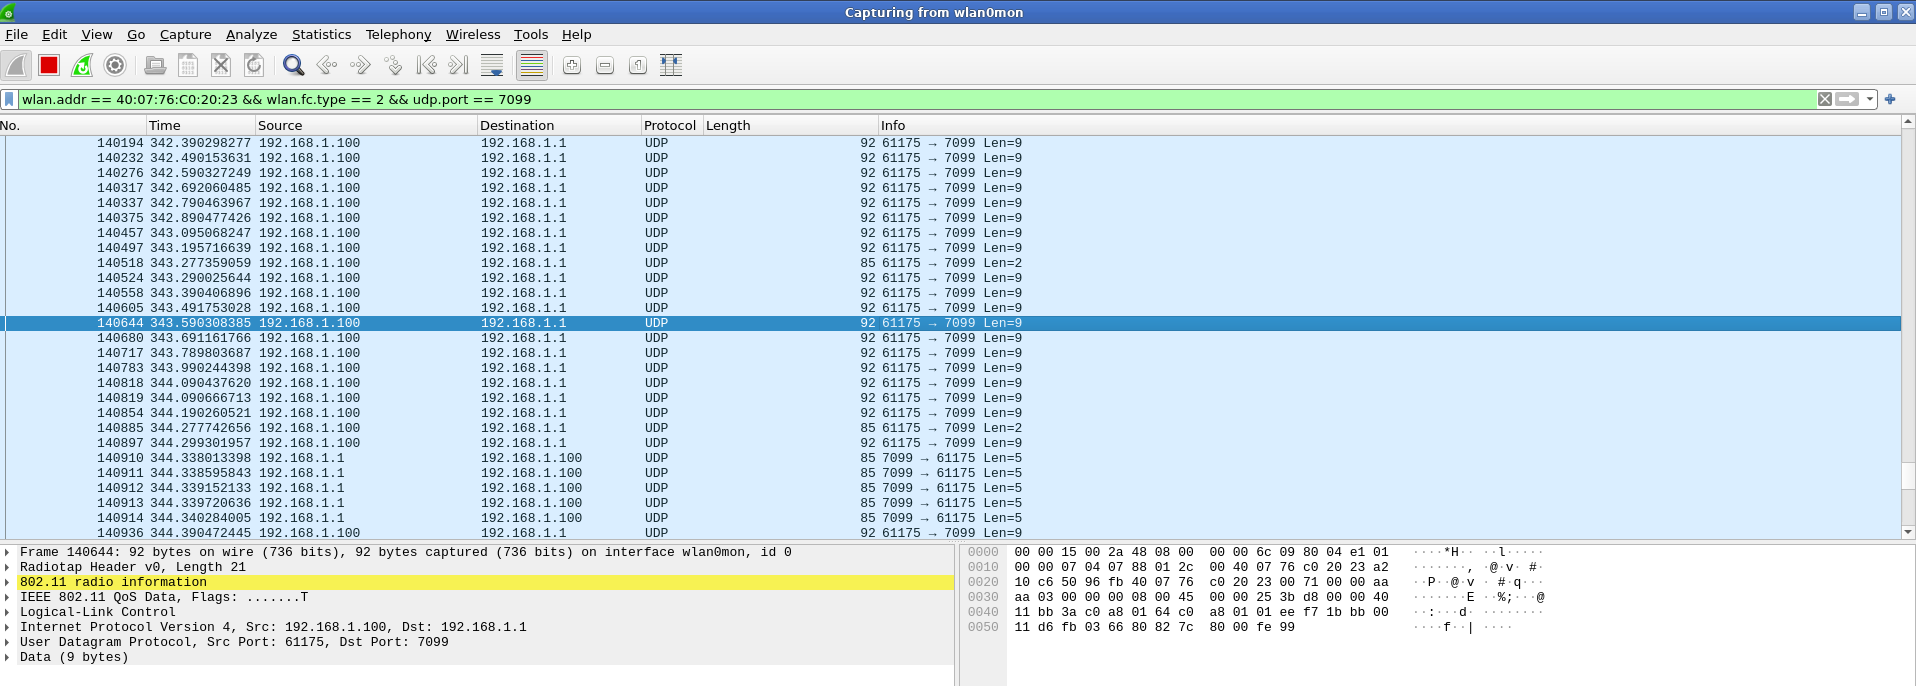1916x686 pixels.
Task: Clear the display filter text
Action: pos(1825,100)
